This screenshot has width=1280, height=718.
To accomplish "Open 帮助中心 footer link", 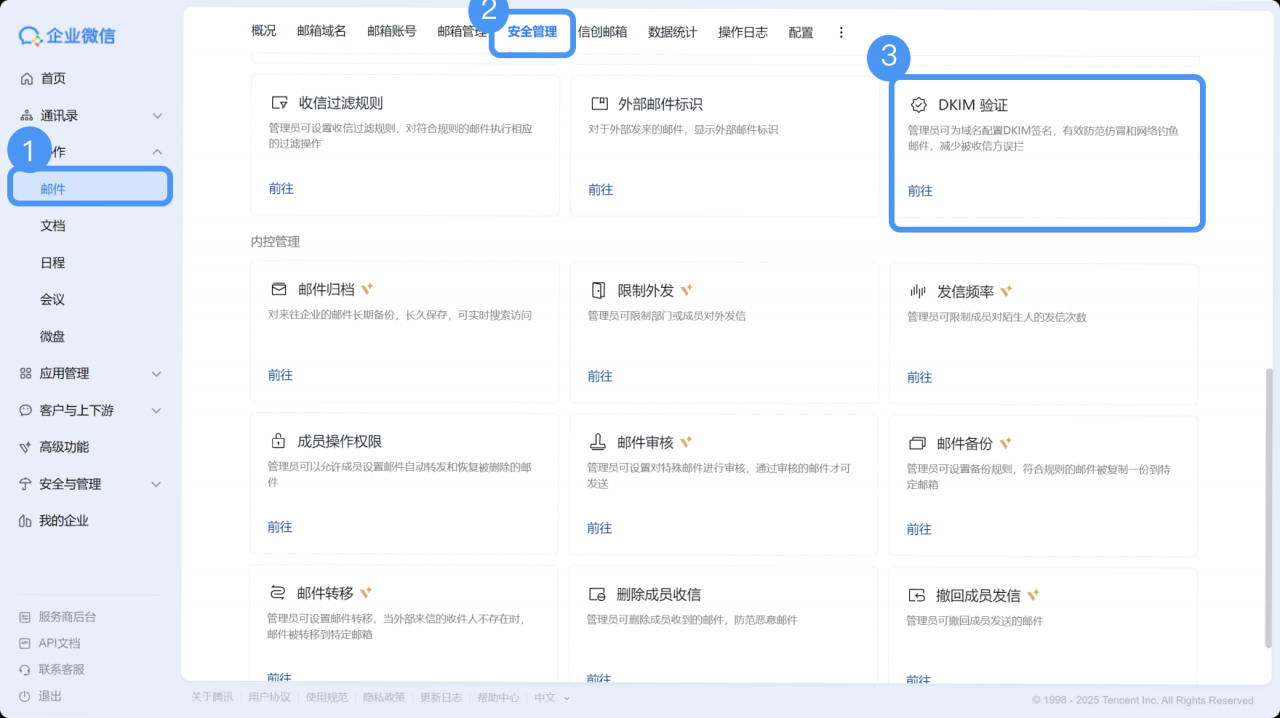I will (x=498, y=698).
